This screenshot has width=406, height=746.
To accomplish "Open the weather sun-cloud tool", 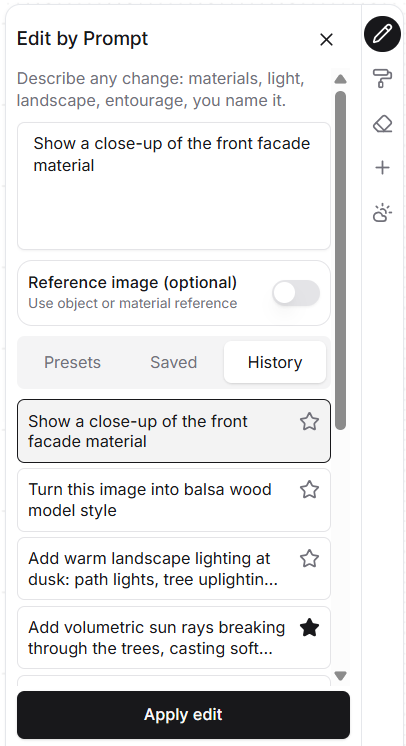I will coord(383,213).
